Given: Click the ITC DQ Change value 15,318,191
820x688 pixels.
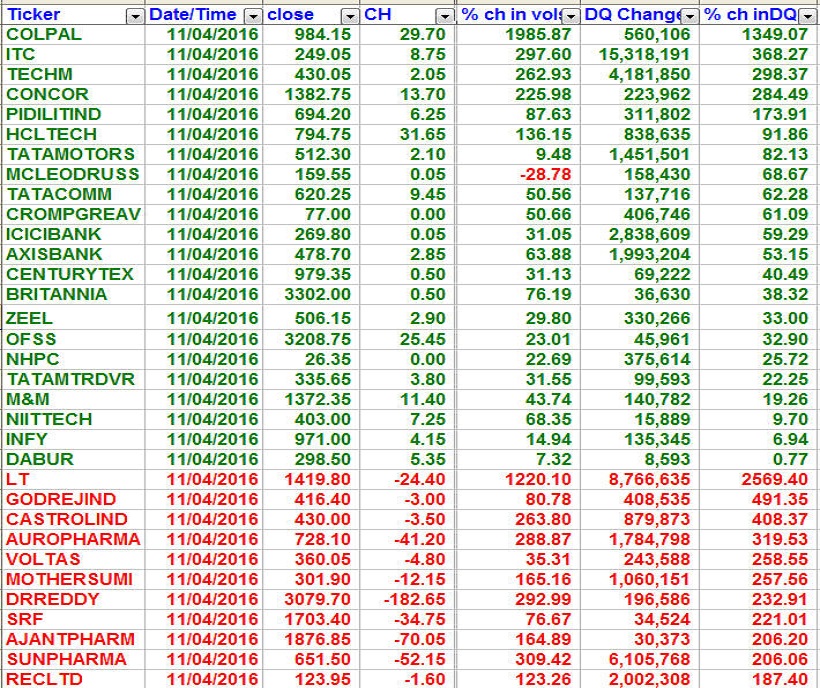Looking at the screenshot, I should point(642,54).
